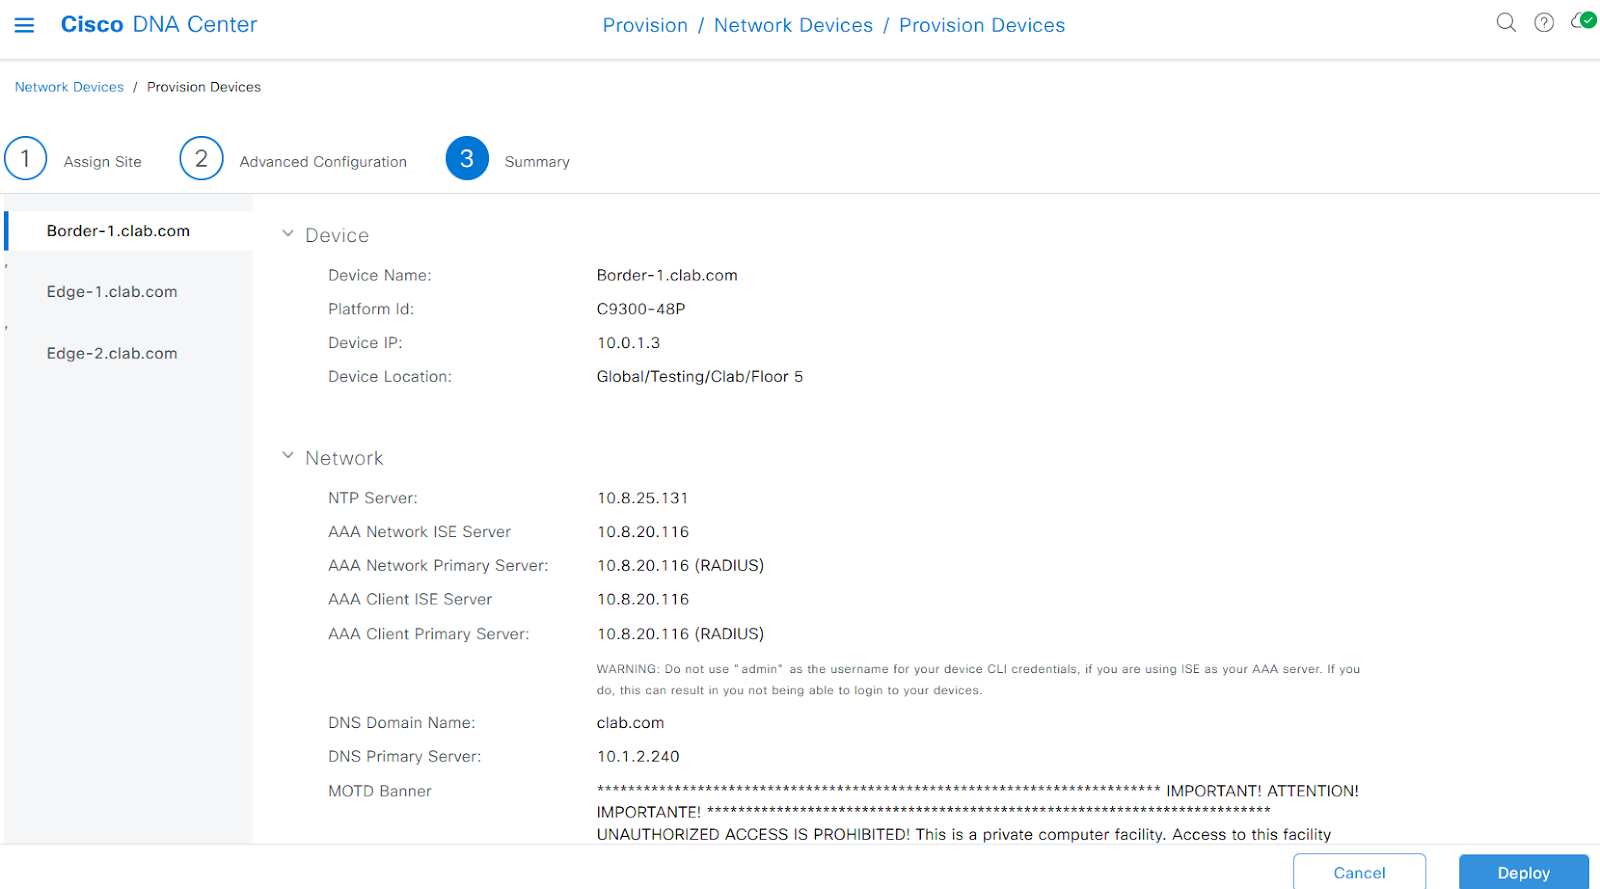Click NTP server value 10.8.25.131
This screenshot has width=1600, height=889.
point(642,498)
